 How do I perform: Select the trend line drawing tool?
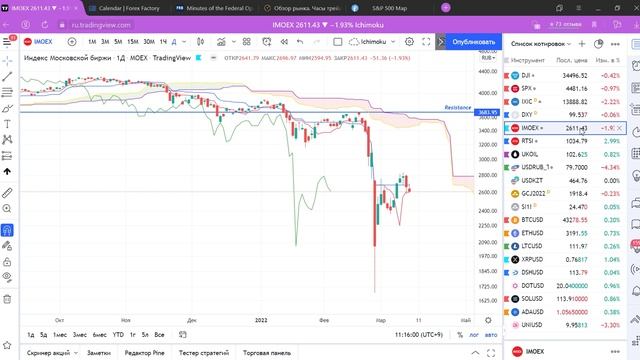(x=7, y=76)
